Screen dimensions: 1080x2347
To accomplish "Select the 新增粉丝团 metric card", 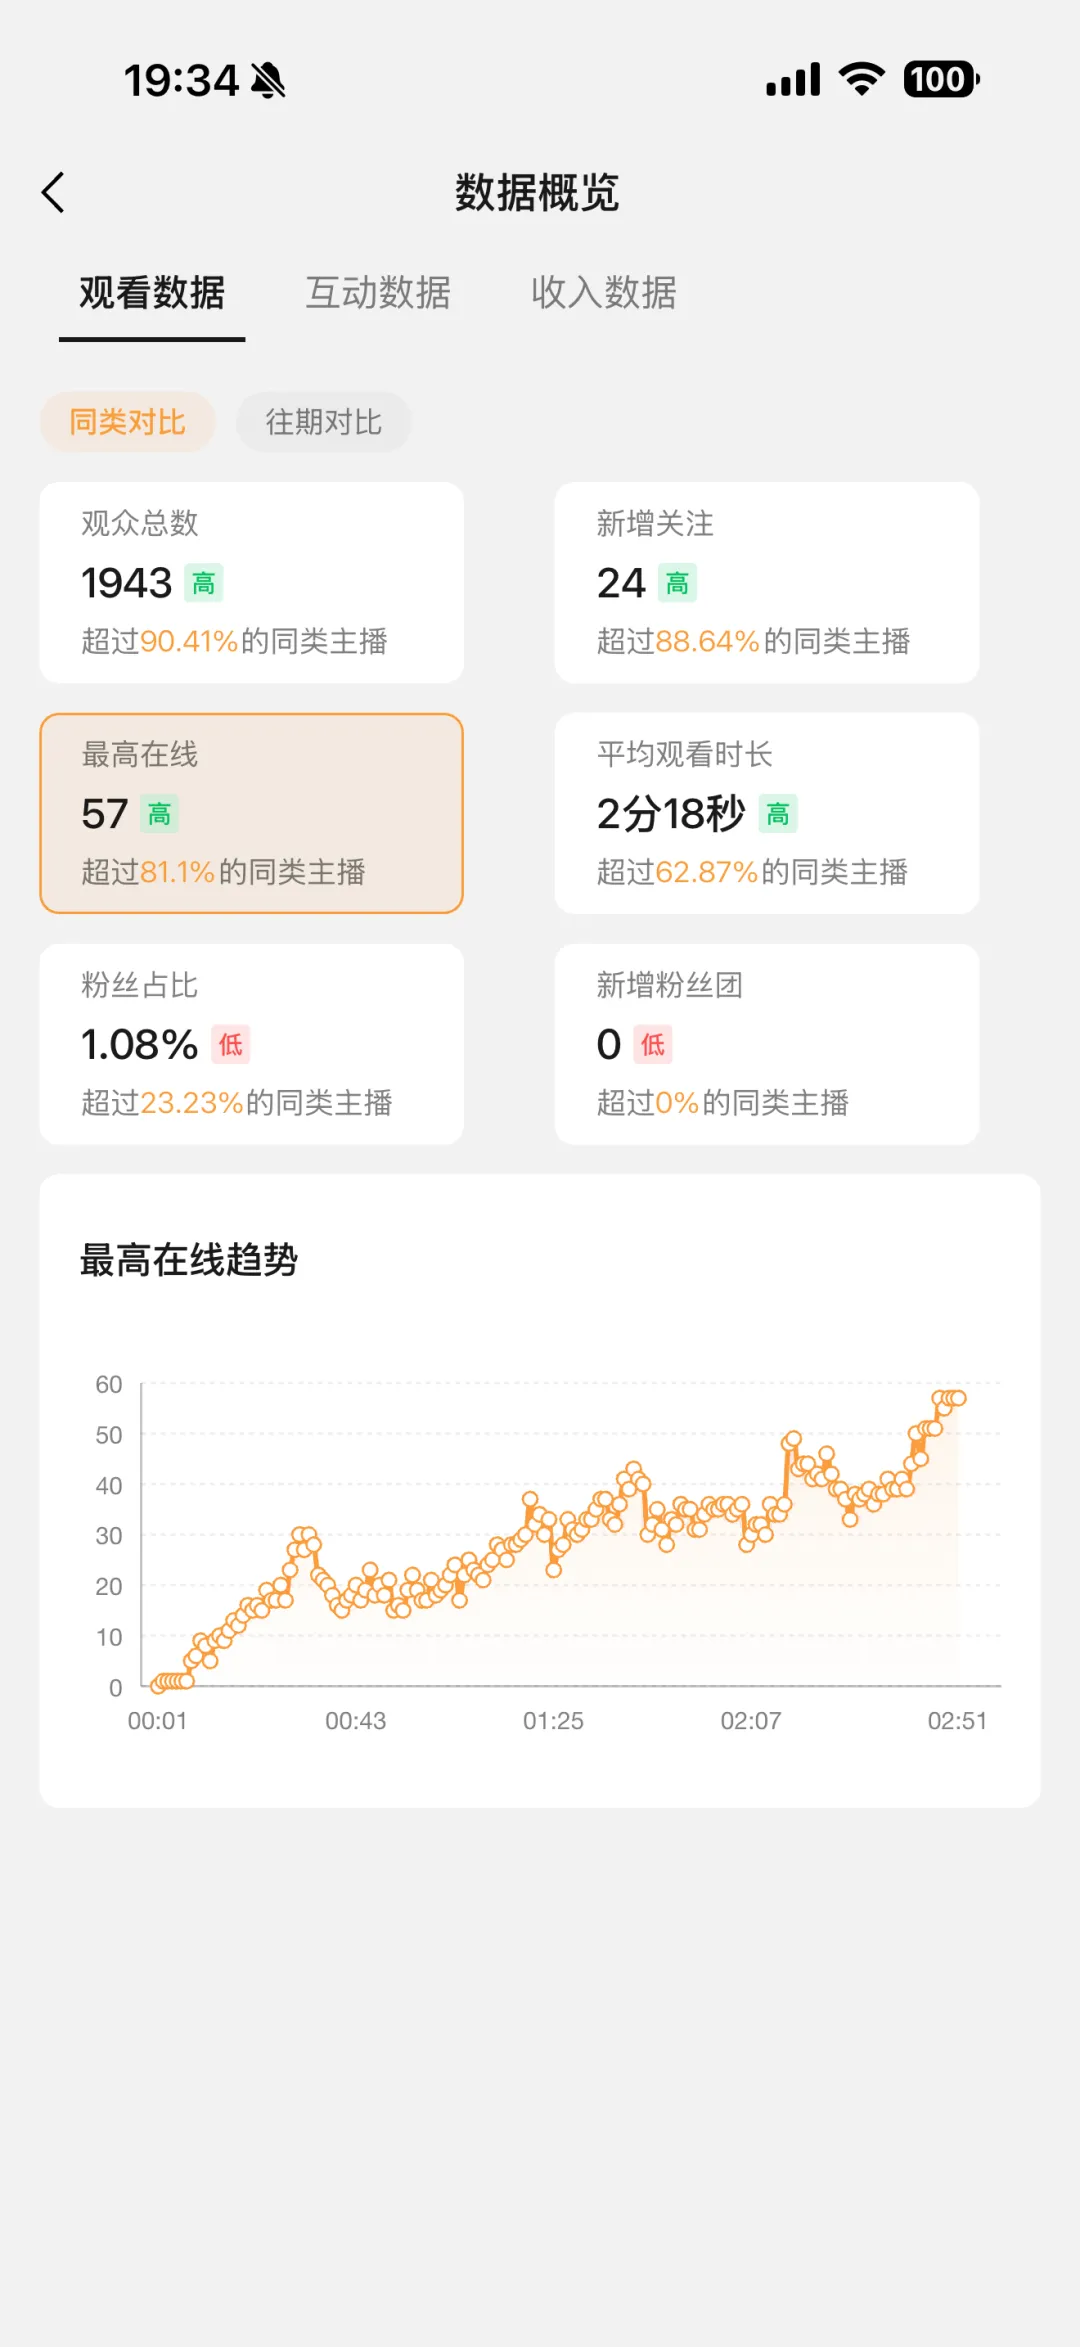I will (767, 1044).
